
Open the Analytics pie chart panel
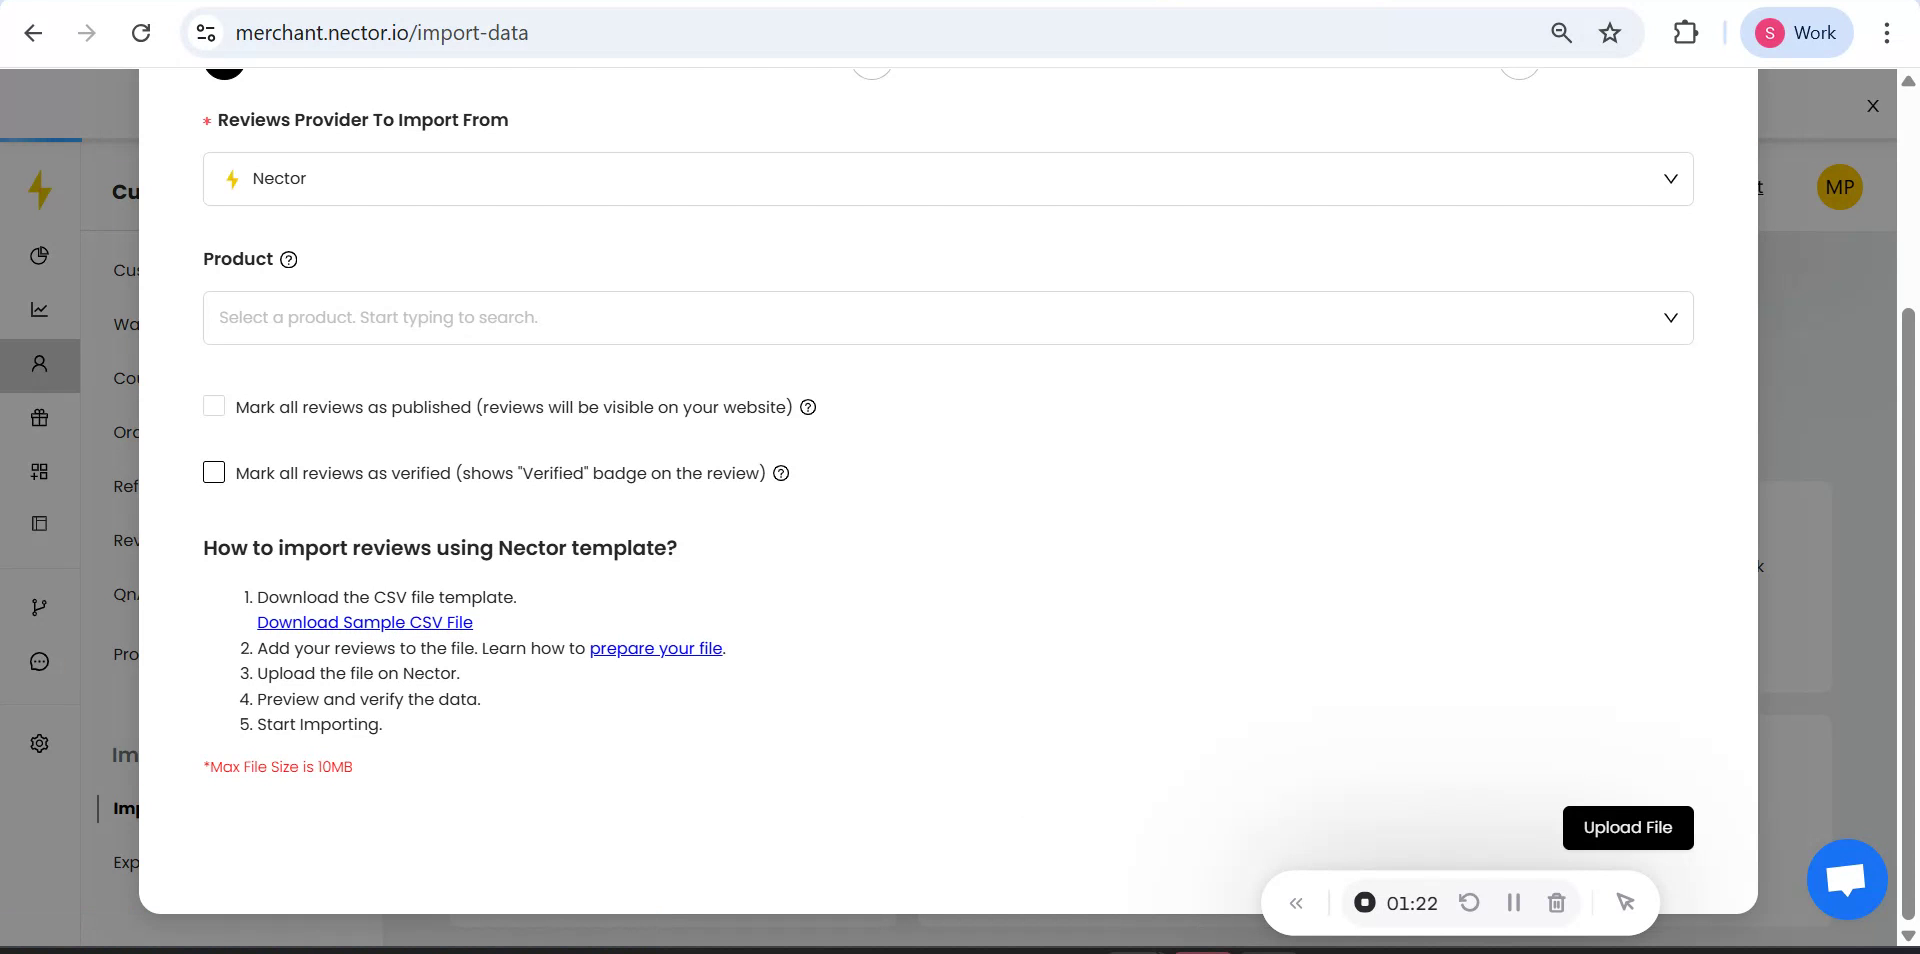39,256
